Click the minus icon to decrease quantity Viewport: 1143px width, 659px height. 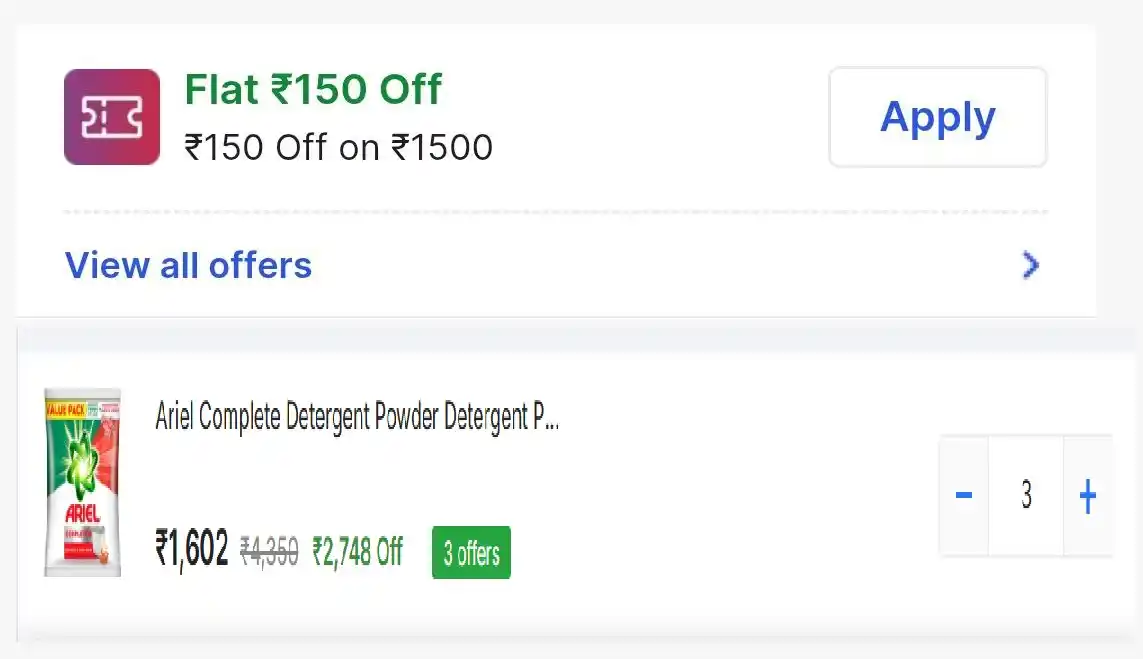(962, 495)
